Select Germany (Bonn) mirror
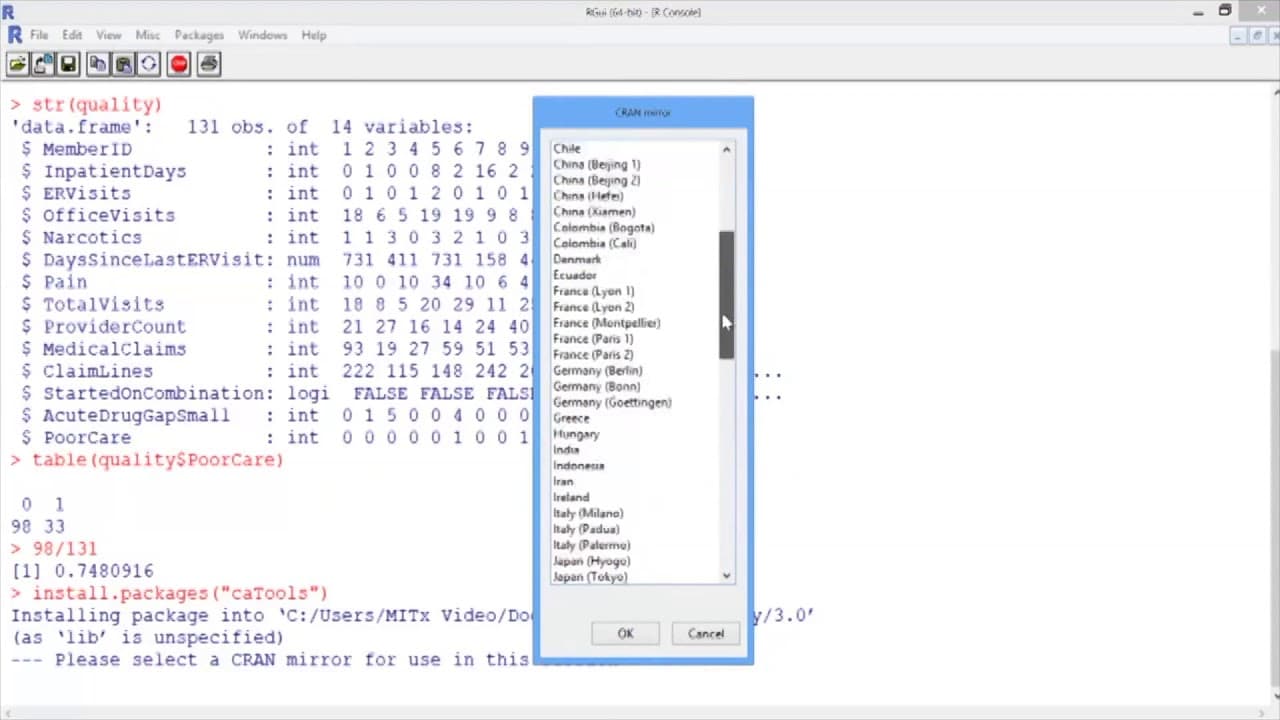 click(597, 386)
